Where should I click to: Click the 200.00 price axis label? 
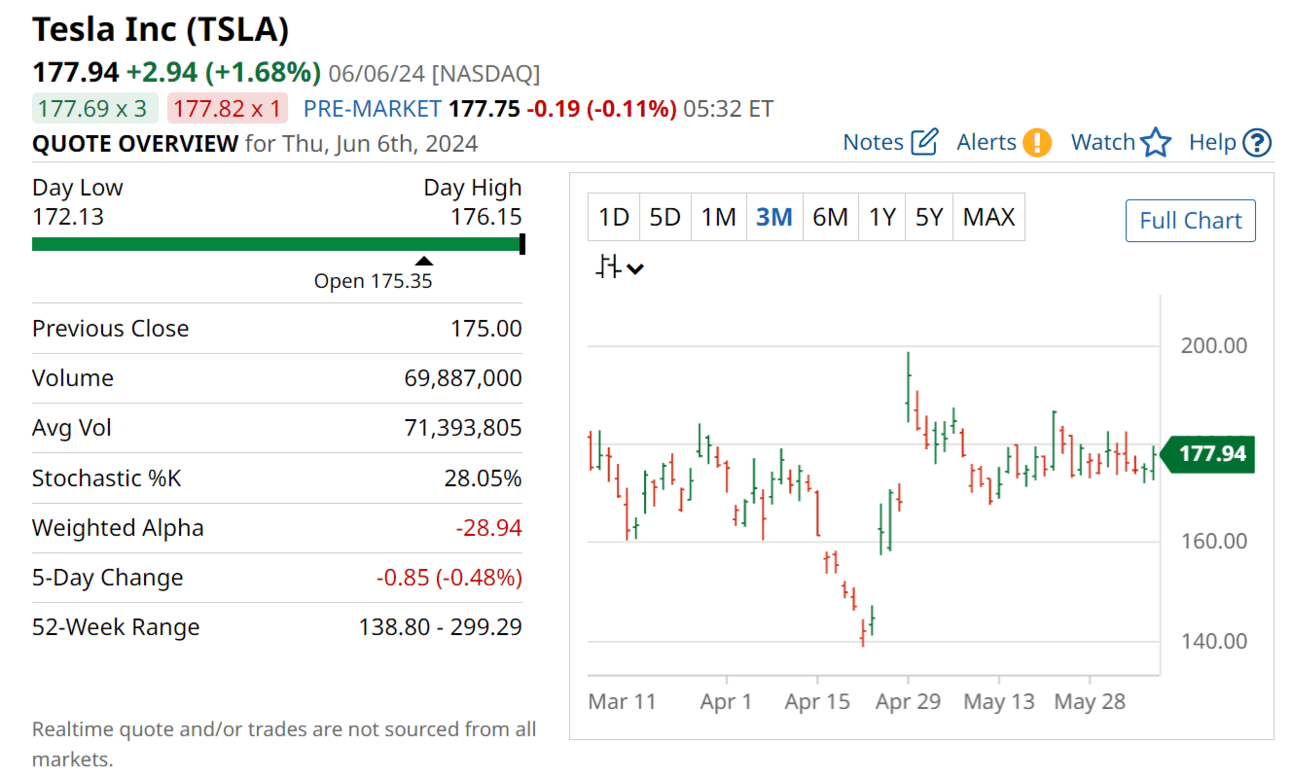point(1214,345)
